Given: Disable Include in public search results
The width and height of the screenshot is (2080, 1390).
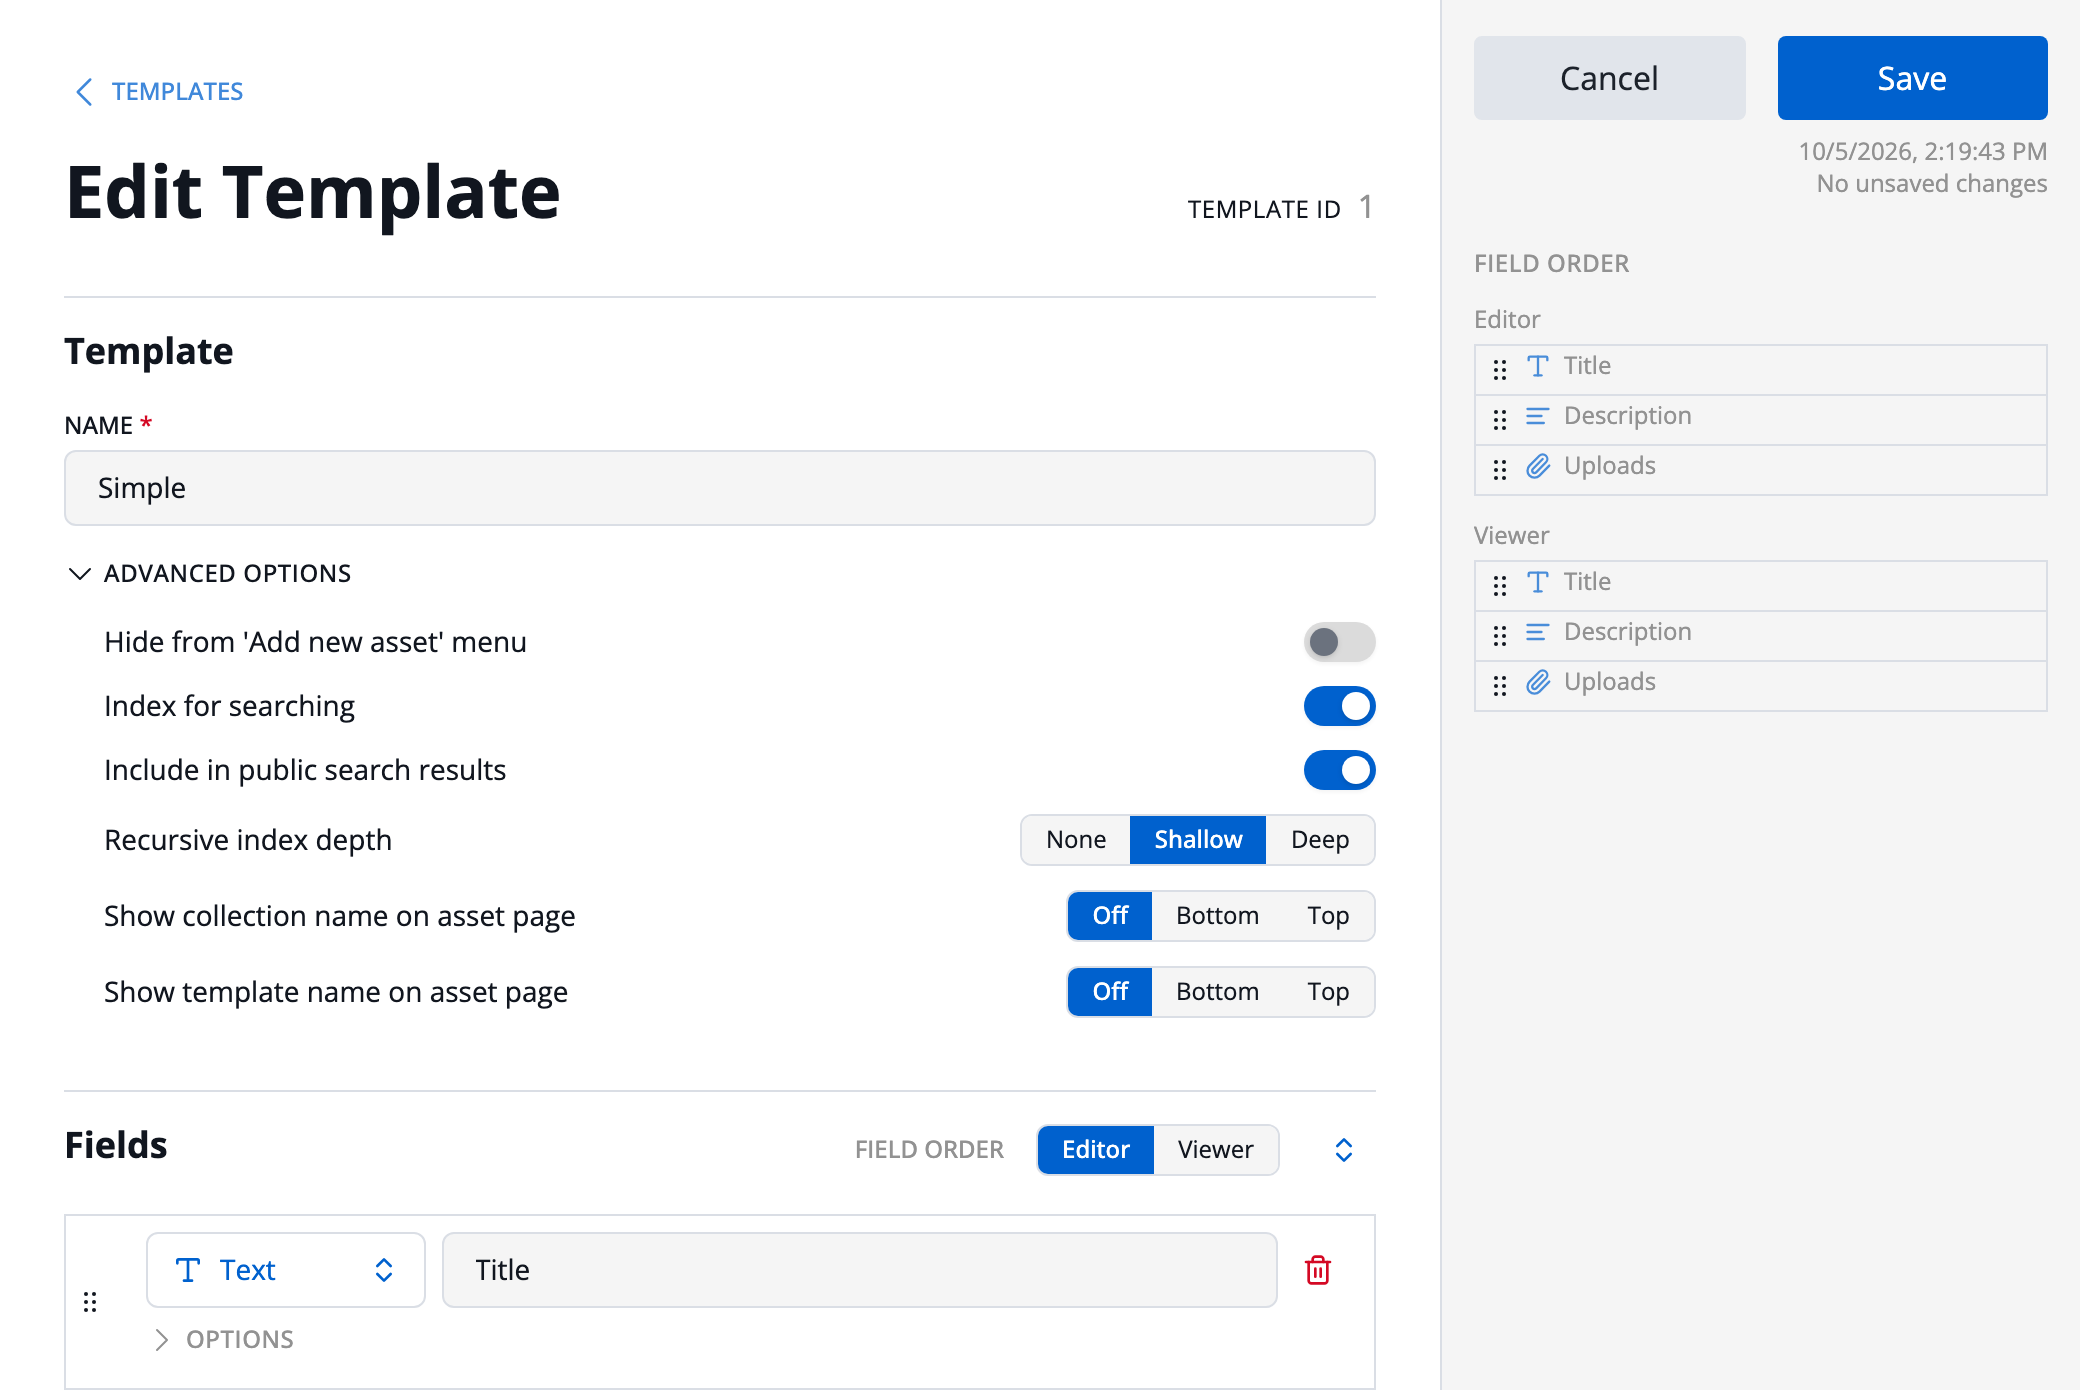Looking at the screenshot, I should click(1339, 770).
